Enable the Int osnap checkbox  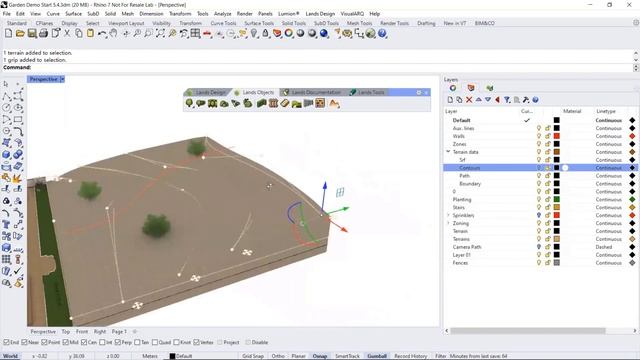pos(102,342)
